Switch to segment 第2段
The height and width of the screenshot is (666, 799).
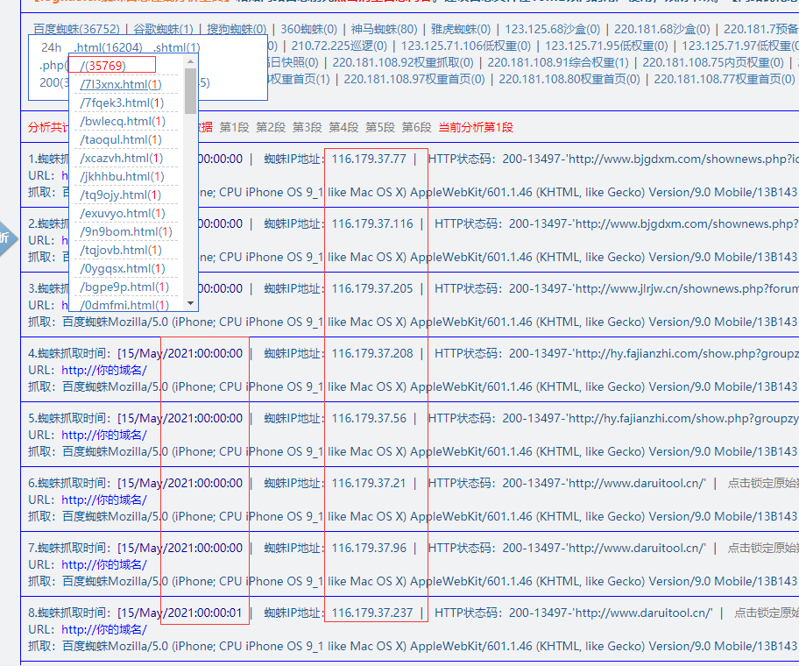271,127
